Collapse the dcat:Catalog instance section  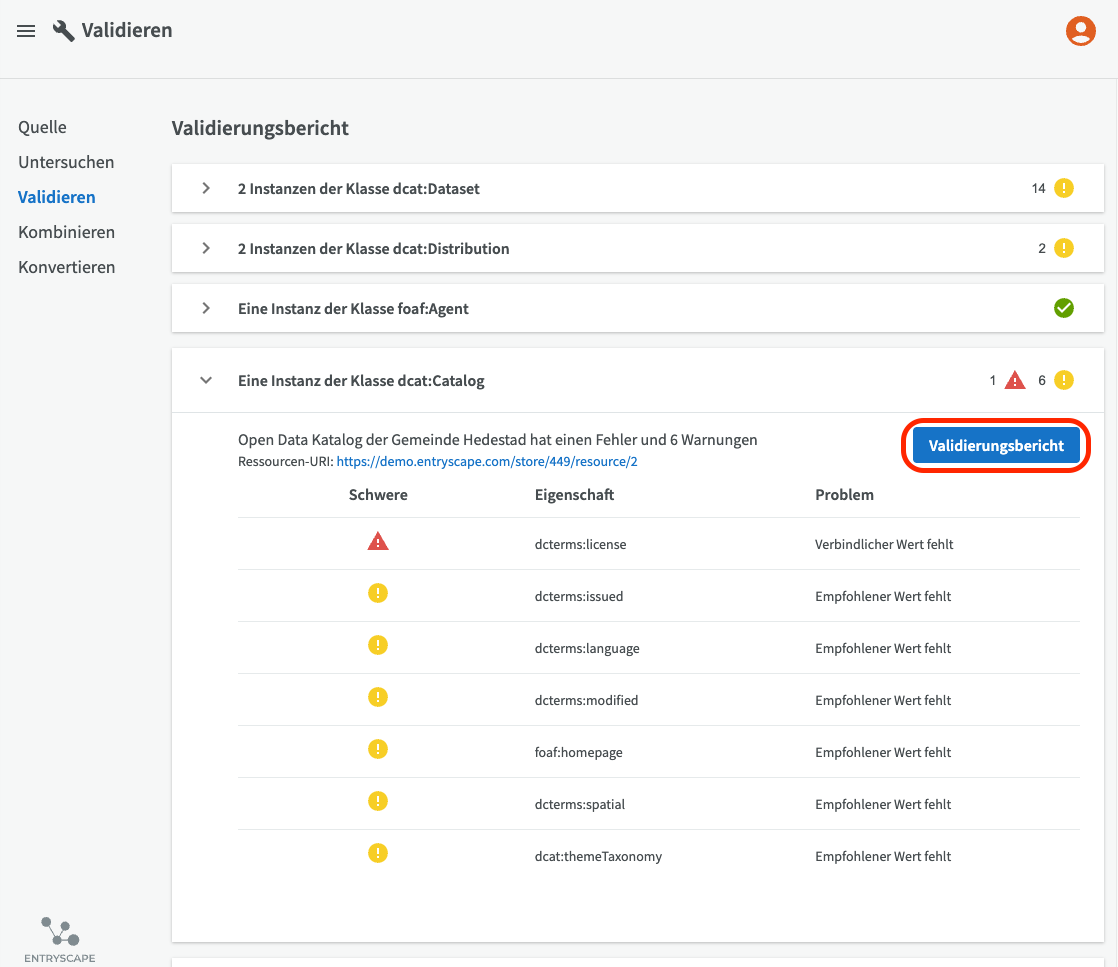[206, 380]
